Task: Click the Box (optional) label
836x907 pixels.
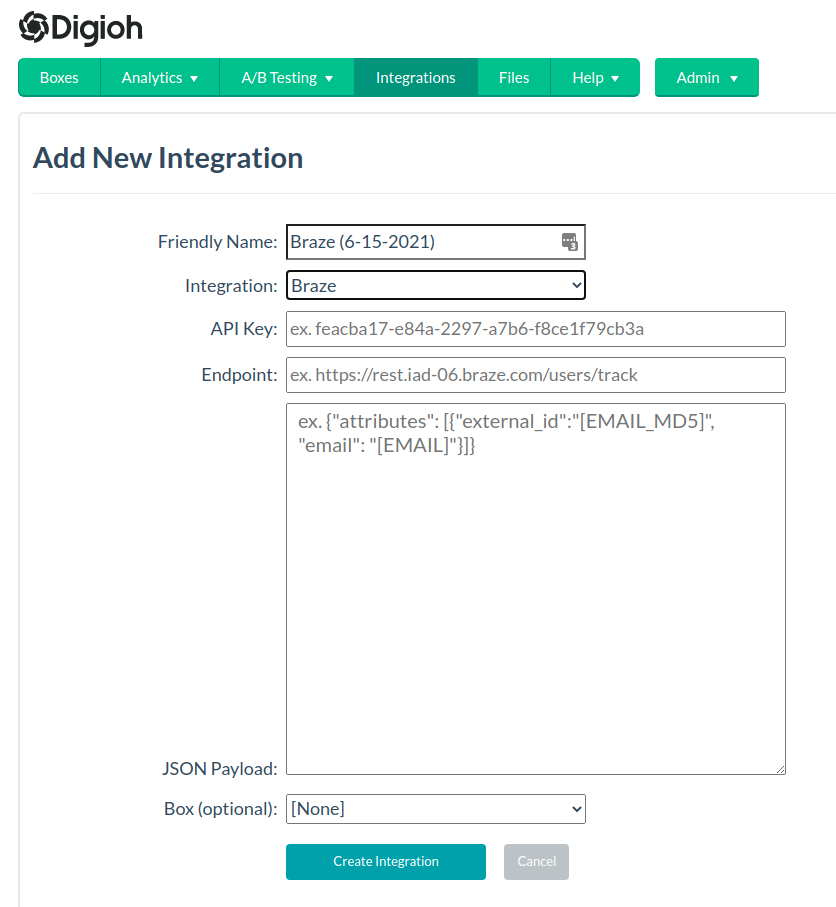Action: 221,809
